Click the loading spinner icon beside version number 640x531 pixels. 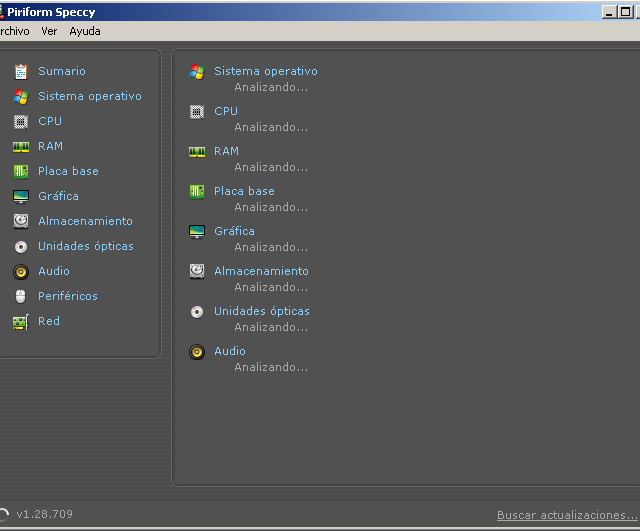pyautogui.click(x=3, y=514)
